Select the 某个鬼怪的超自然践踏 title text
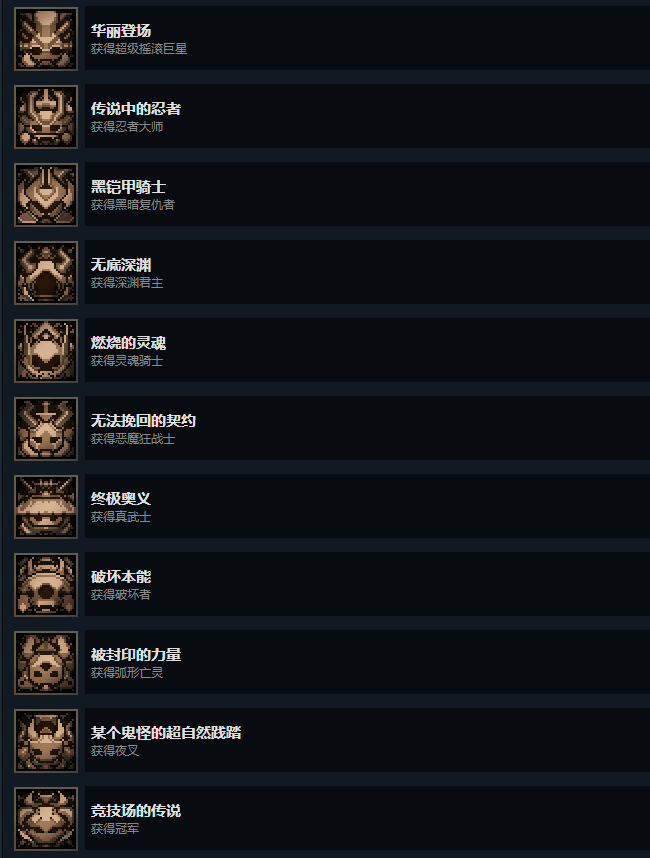 pos(166,733)
